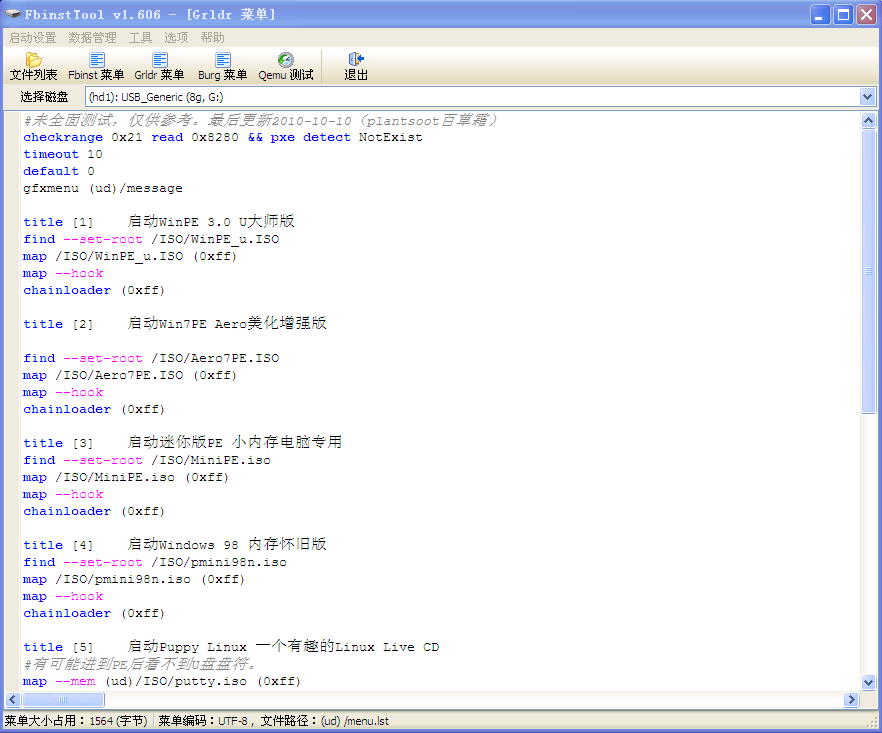The height and width of the screenshot is (733, 882).
Task: Click the #有可能进到PE comment line
Action: 140,664
